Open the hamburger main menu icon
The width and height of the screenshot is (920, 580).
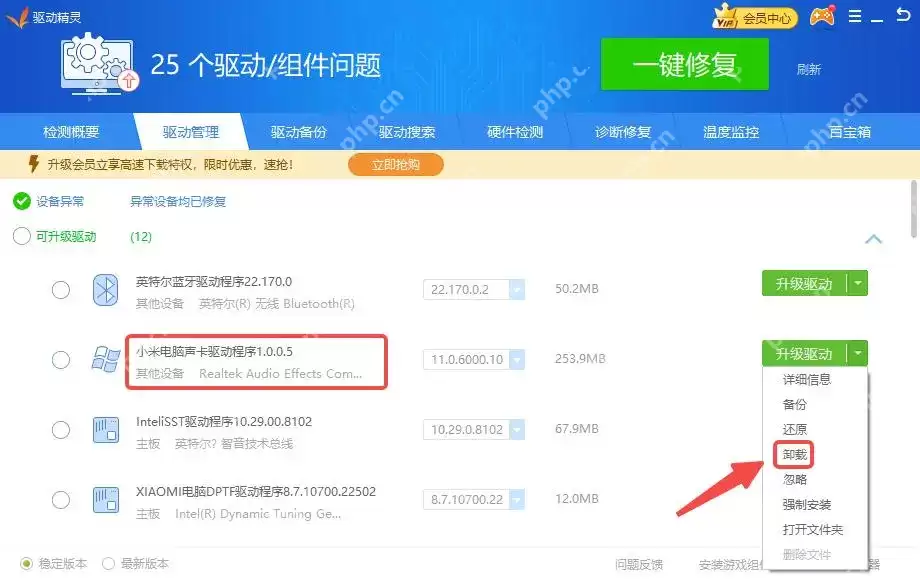tap(855, 16)
